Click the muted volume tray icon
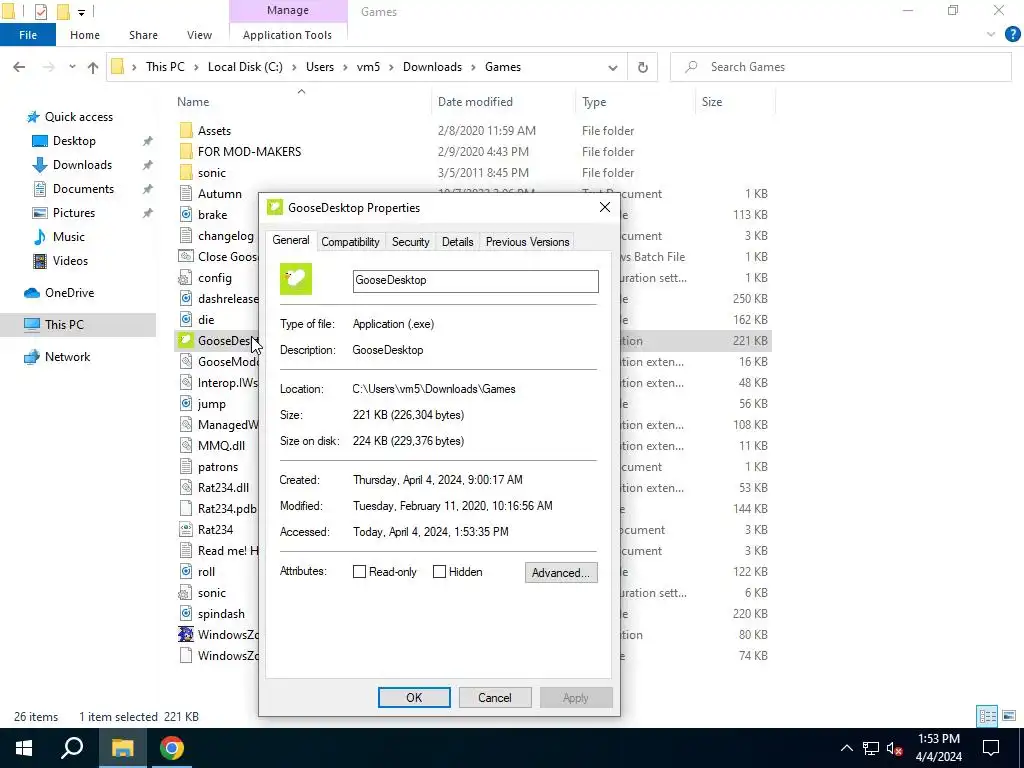Viewport: 1024px width, 768px height. (x=895, y=748)
